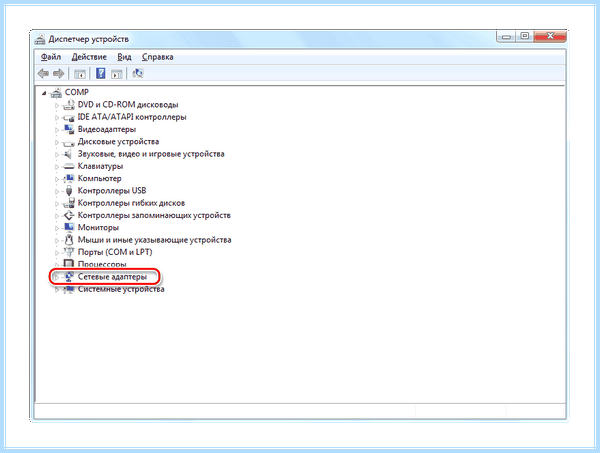The image size is (600, 453).
Task: Click the Сетевые адаптеры network icon
Action: coord(69,276)
